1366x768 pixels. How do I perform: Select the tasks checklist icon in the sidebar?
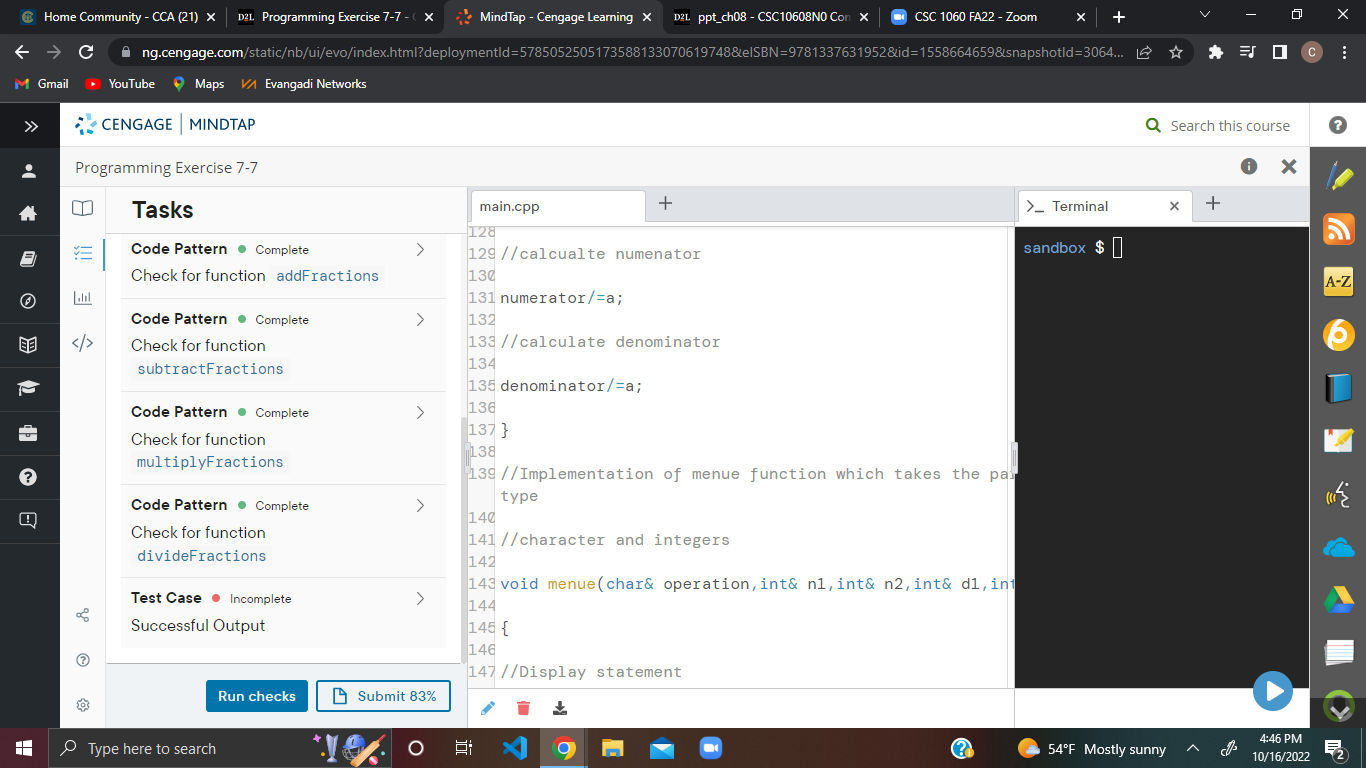tap(83, 253)
